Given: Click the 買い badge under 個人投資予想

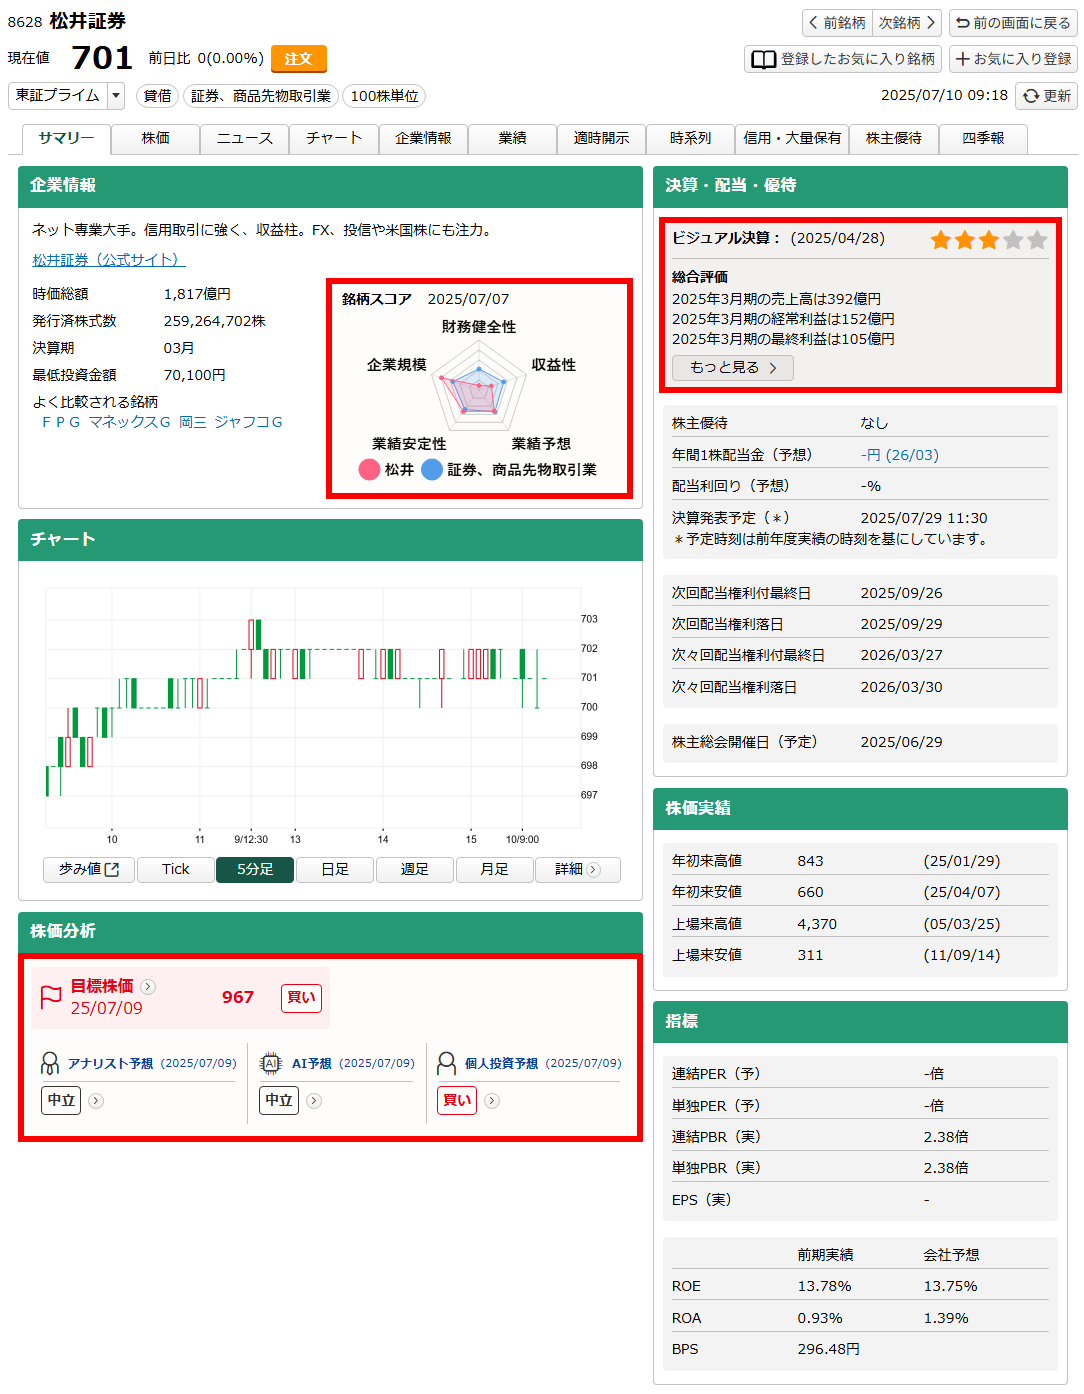Looking at the screenshot, I should click(457, 1101).
